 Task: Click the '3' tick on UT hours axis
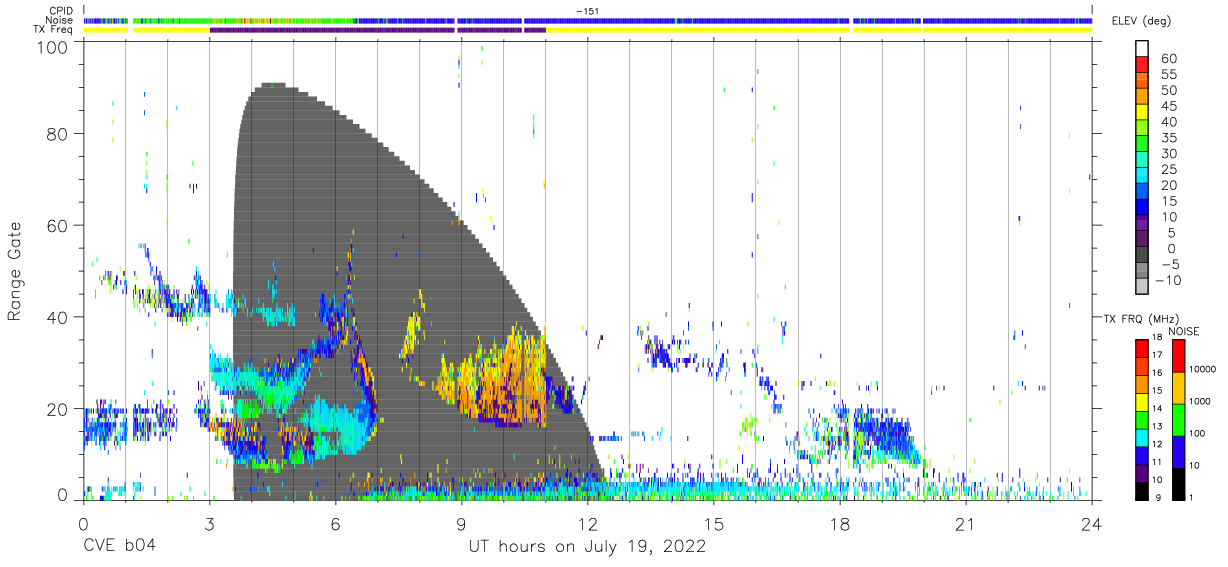pos(209,525)
